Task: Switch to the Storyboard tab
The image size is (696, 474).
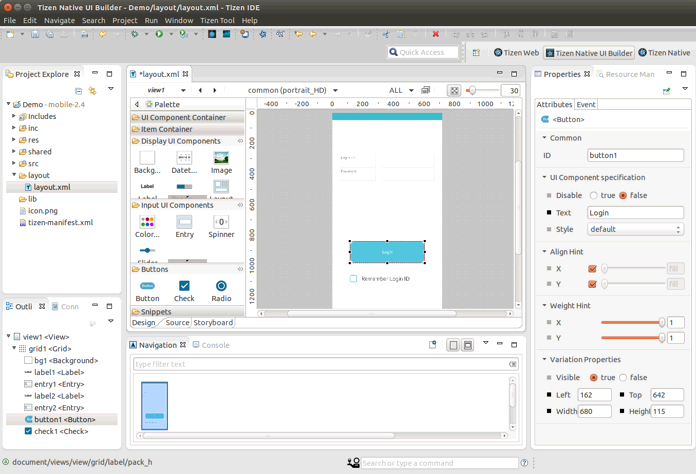Action: pos(213,322)
